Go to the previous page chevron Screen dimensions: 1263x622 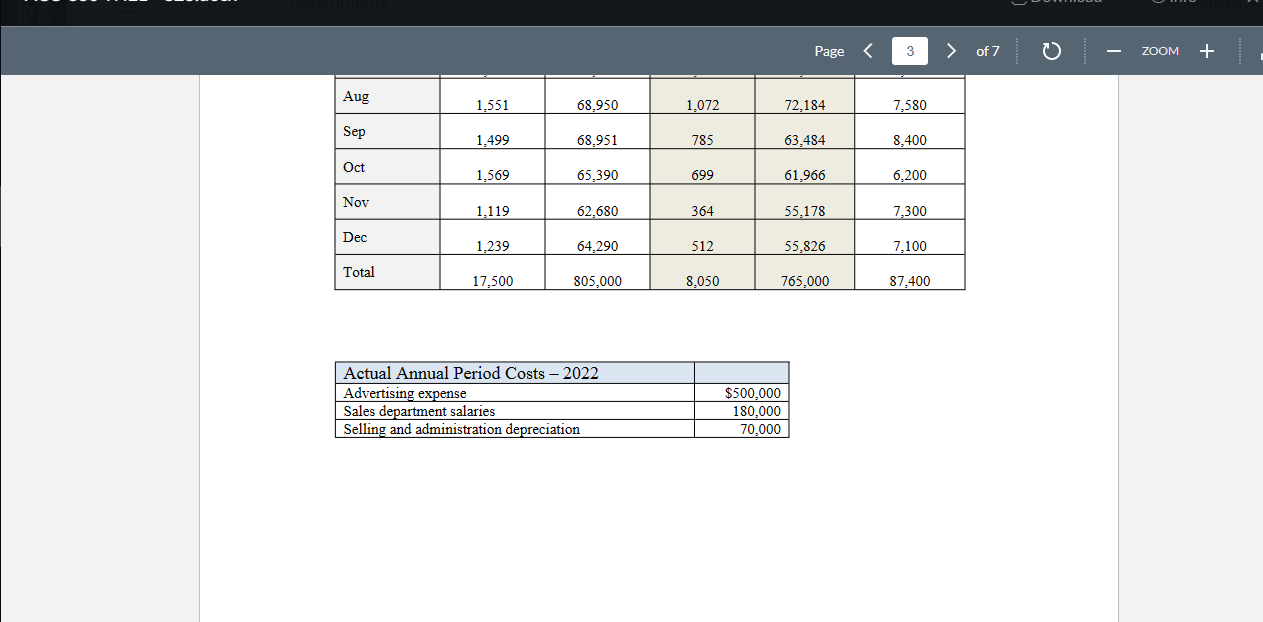tap(867, 50)
